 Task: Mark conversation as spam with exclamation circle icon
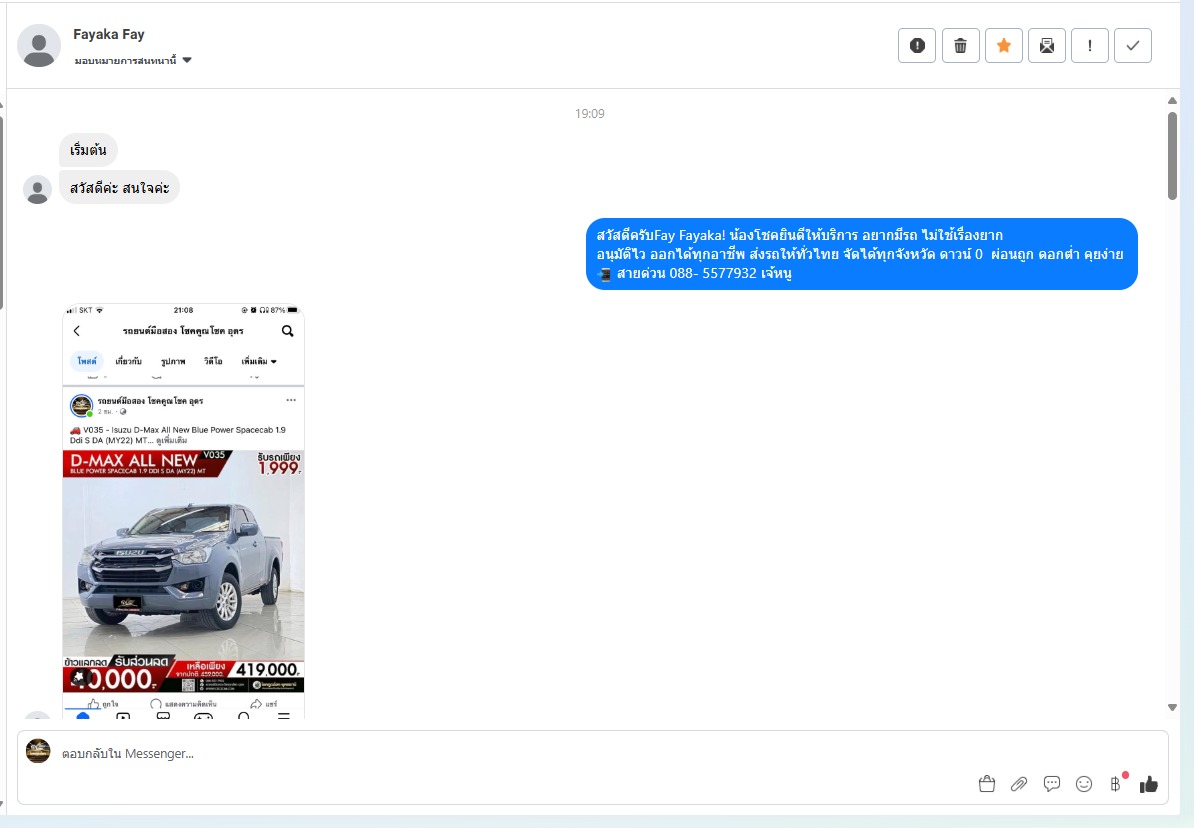(917, 46)
